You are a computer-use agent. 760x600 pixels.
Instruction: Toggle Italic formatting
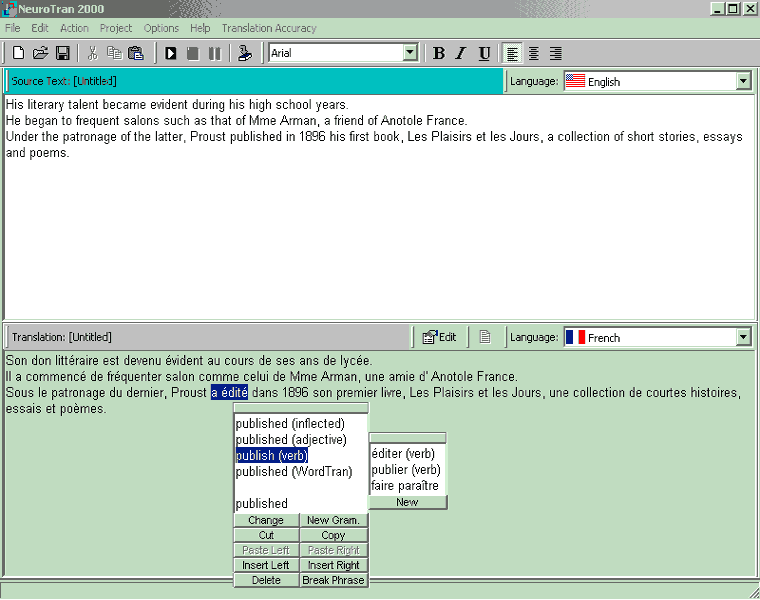pos(461,53)
